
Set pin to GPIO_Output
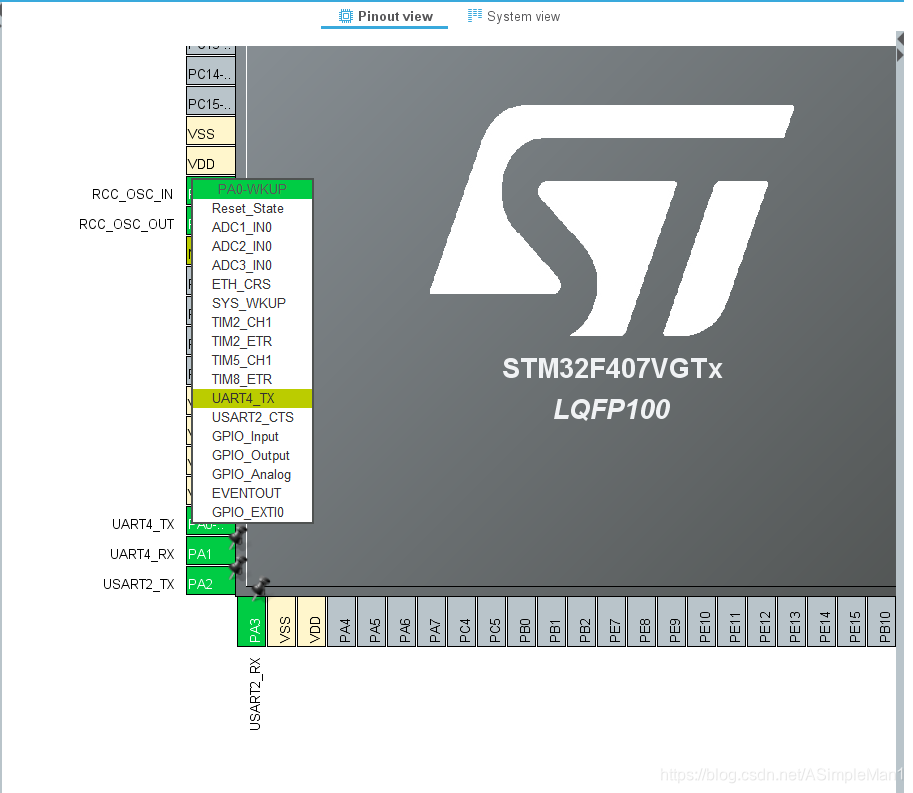252,455
